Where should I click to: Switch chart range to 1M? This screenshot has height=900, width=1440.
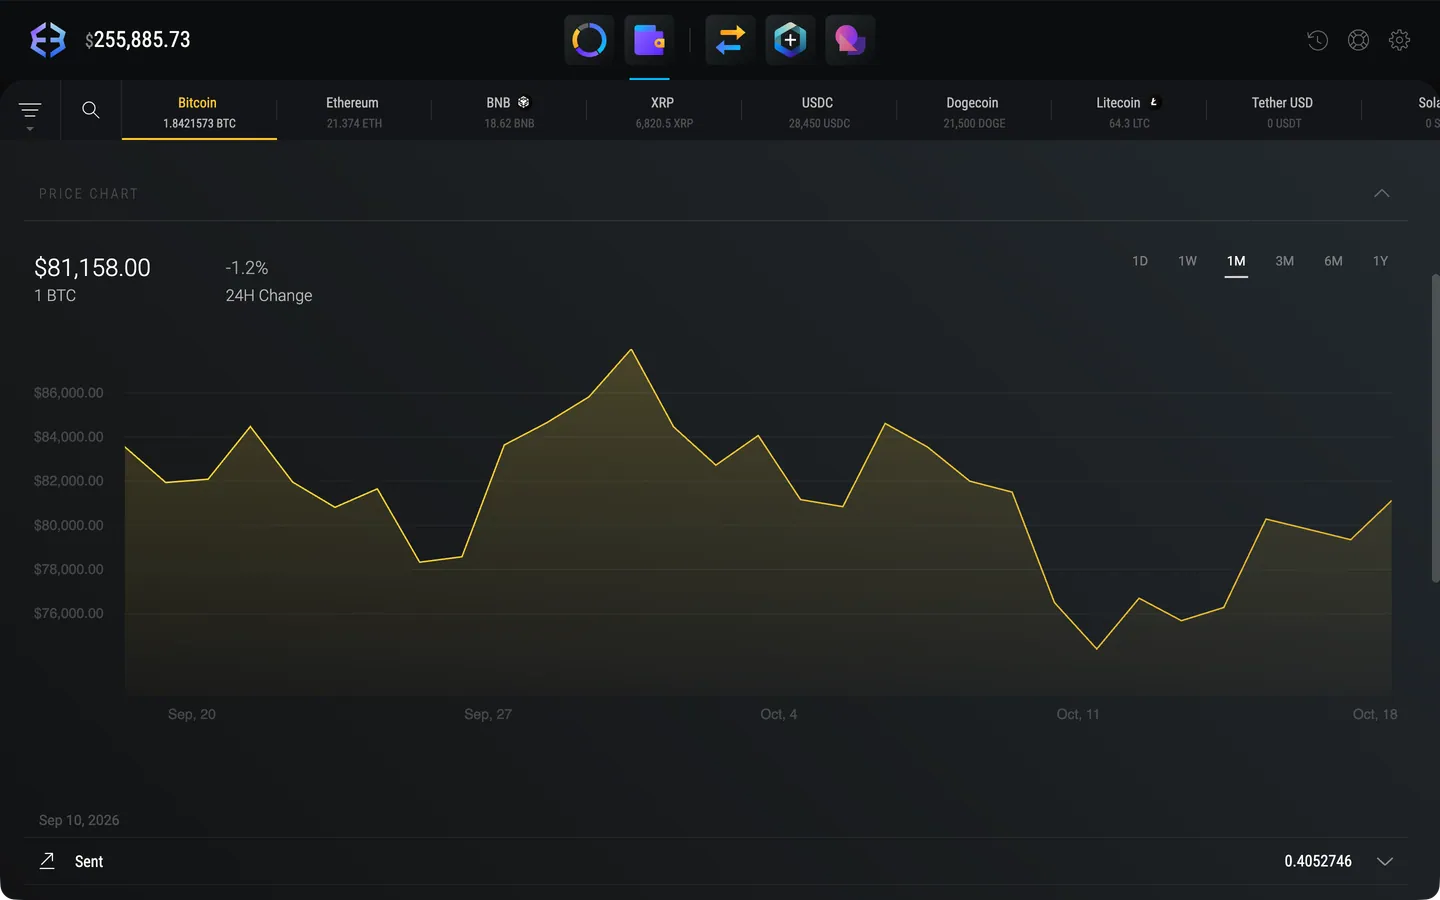[x=1236, y=261]
